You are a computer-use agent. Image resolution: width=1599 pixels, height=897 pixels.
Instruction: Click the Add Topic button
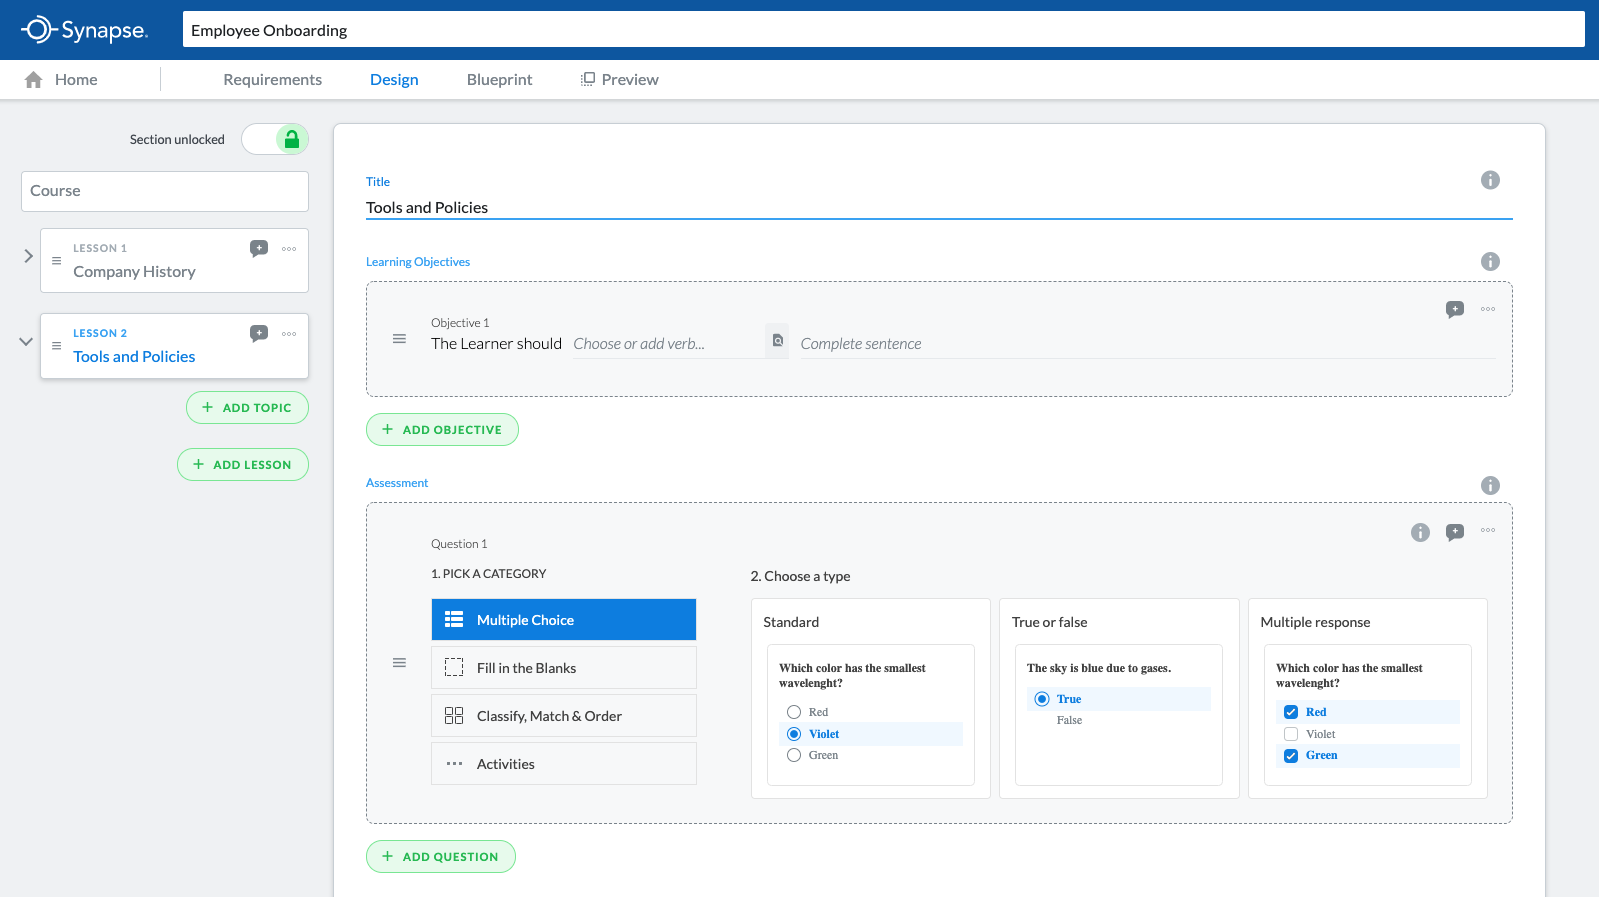pyautogui.click(x=247, y=407)
